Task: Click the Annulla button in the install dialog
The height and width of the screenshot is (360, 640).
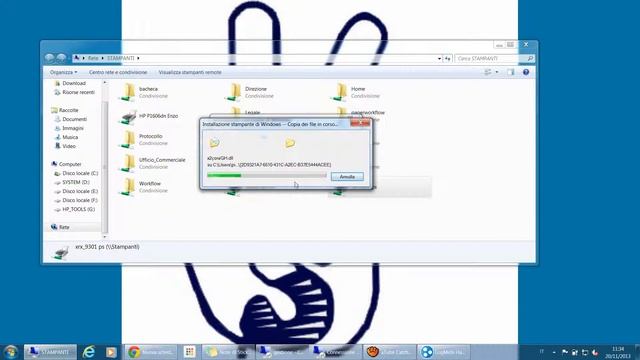Action: pos(347,177)
